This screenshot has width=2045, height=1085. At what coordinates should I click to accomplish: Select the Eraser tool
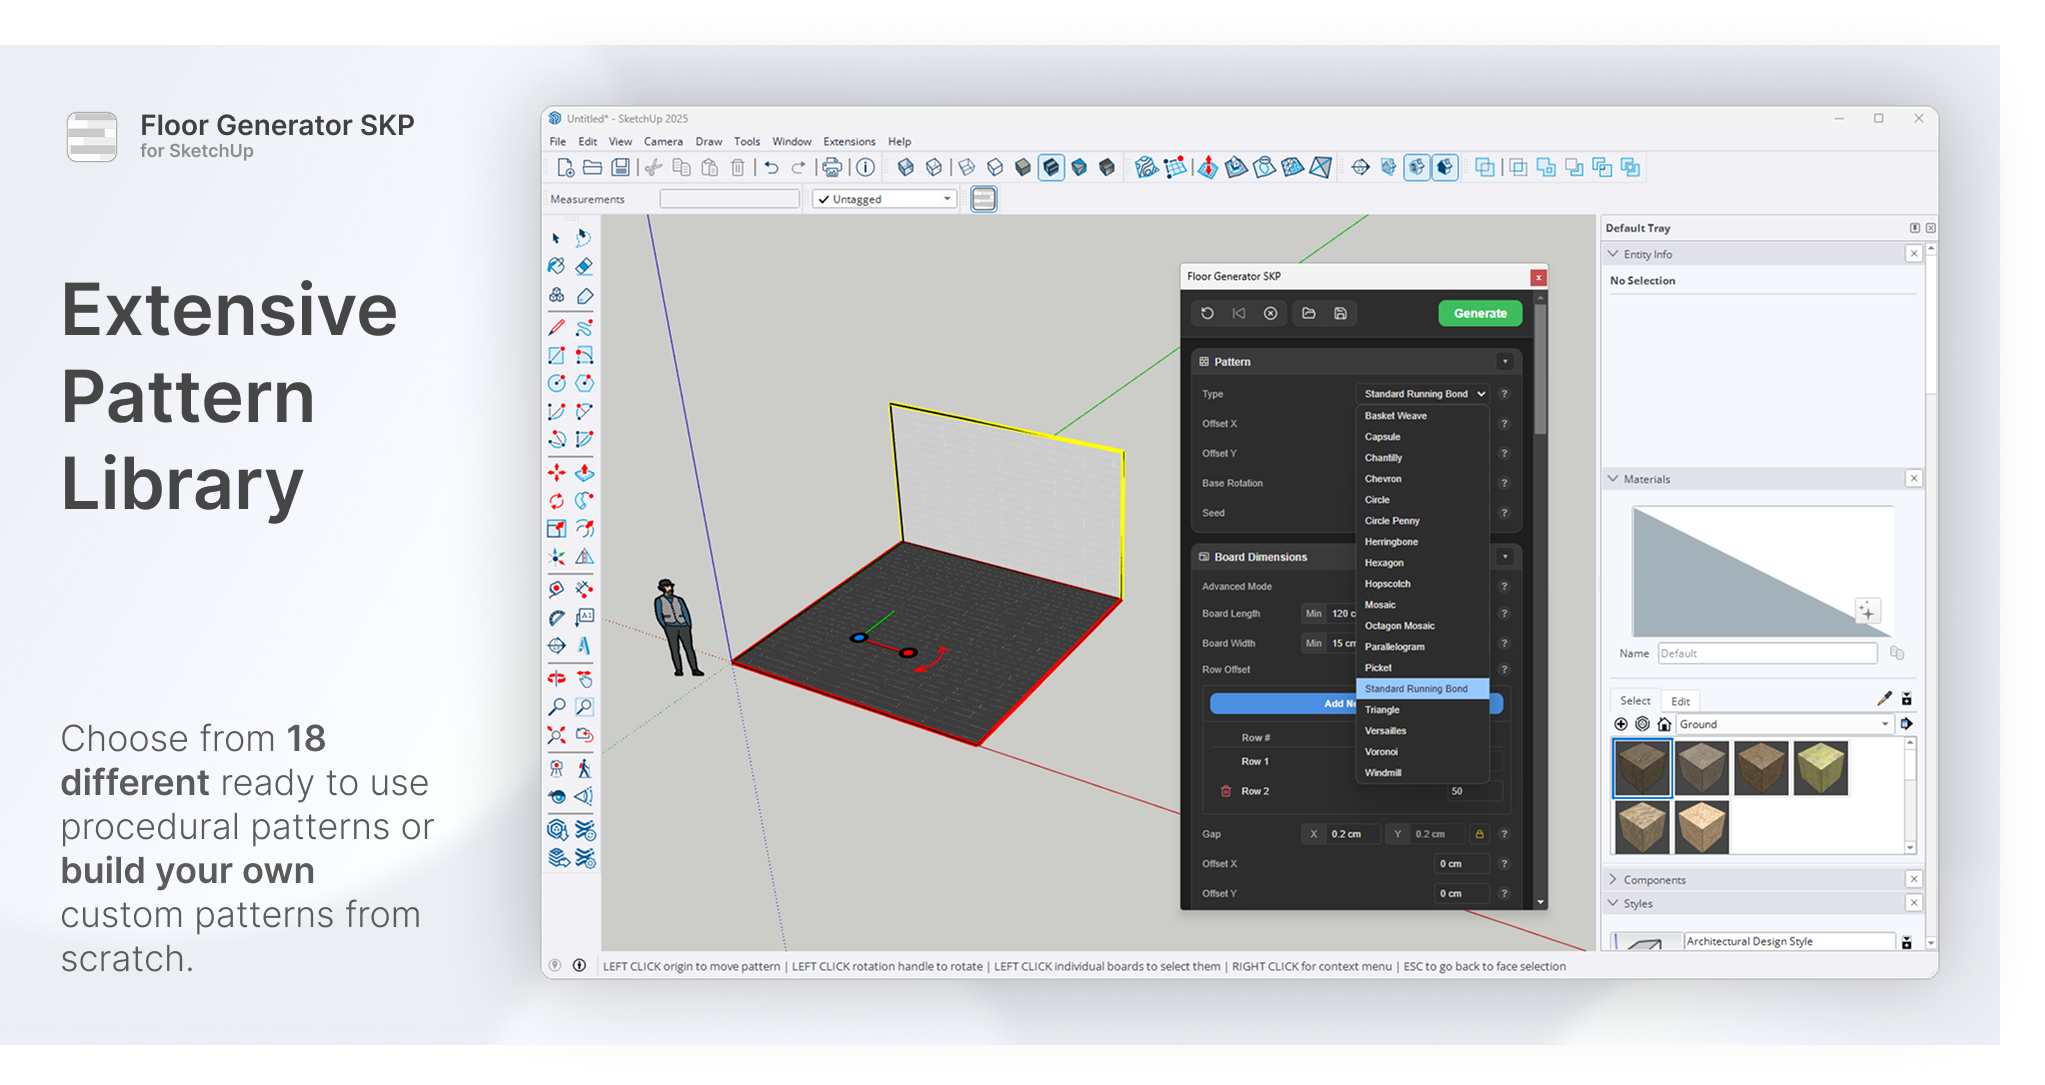(x=585, y=266)
